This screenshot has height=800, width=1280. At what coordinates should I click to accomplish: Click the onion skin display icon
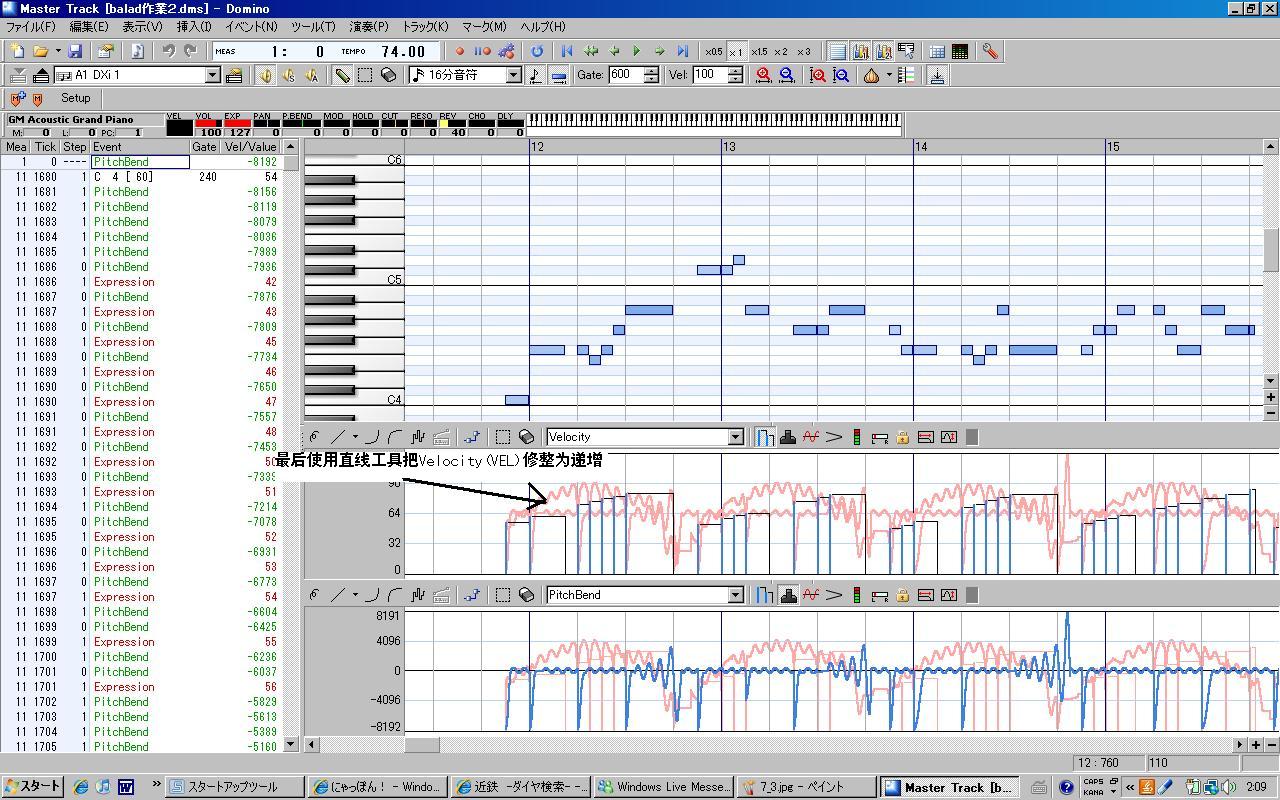[x=871, y=75]
